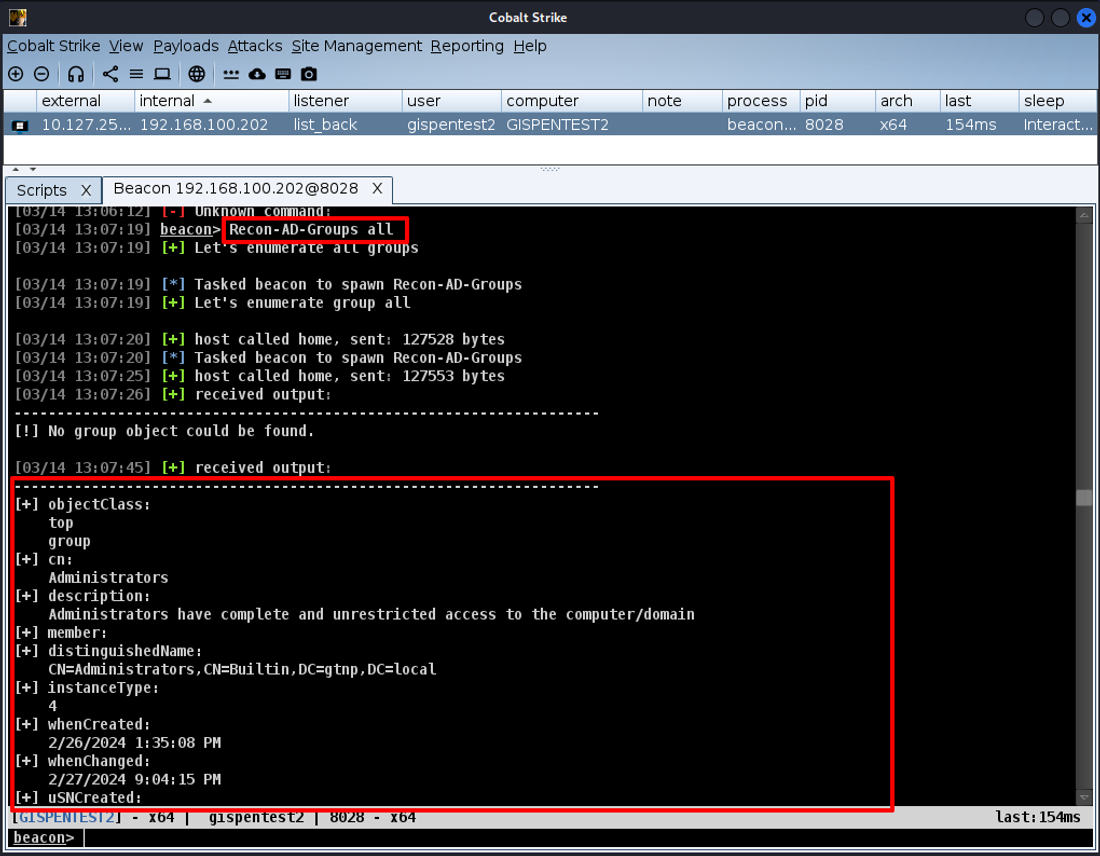The image size is (1100, 856).
Task: Close the Beacon tab with its X
Action: click(377, 189)
